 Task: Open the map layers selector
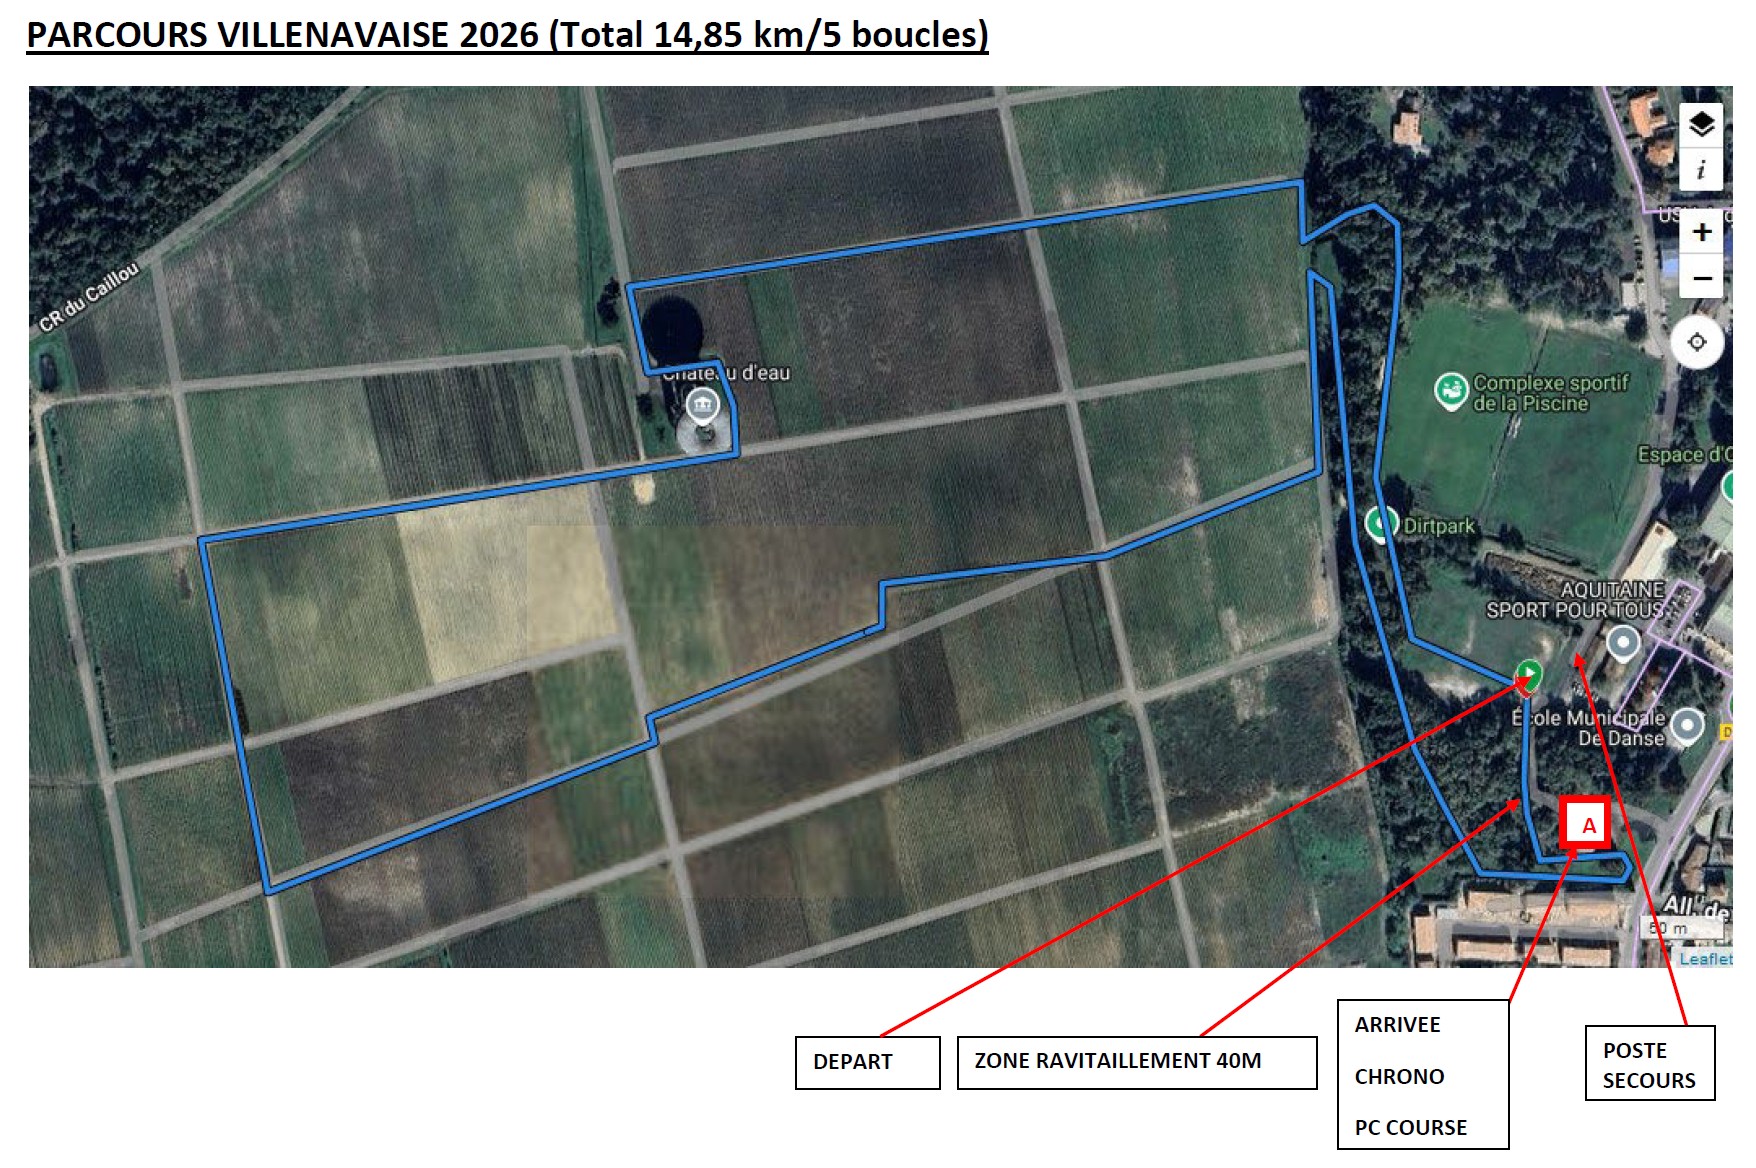tap(1700, 126)
